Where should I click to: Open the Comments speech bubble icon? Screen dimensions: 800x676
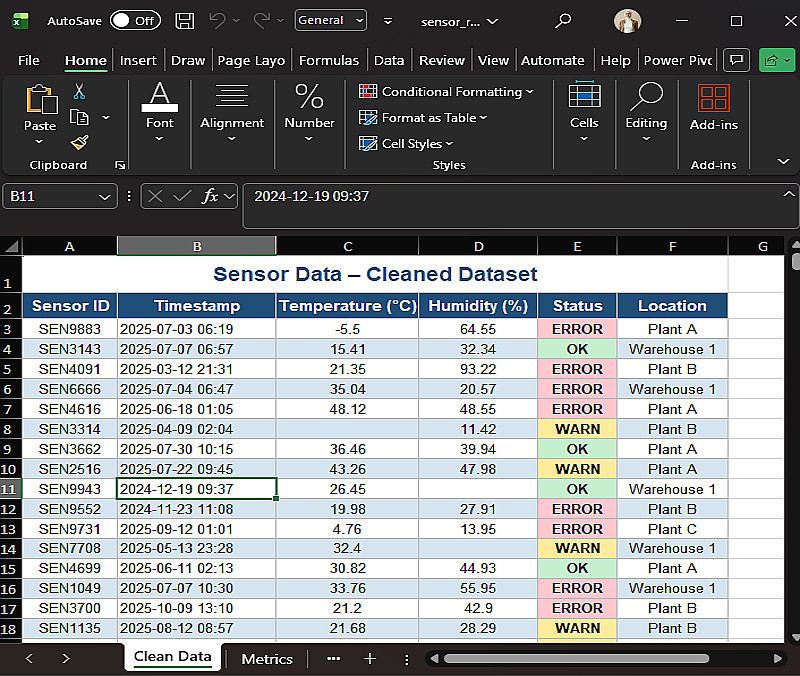[x=736, y=60]
